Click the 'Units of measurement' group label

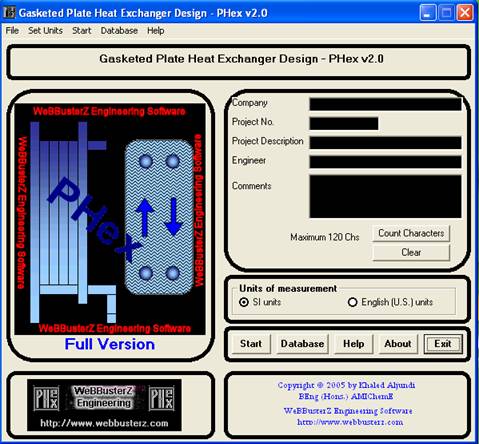[288, 289]
